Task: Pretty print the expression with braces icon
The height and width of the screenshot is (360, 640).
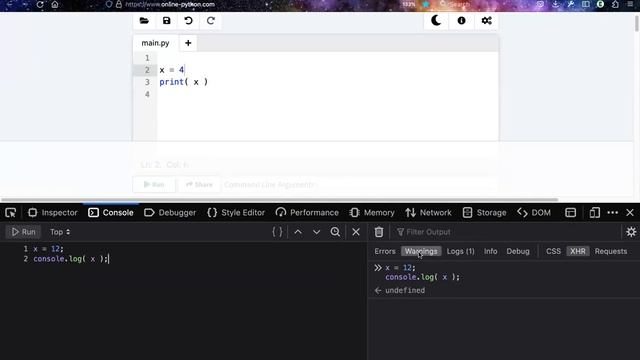Action: [277, 232]
